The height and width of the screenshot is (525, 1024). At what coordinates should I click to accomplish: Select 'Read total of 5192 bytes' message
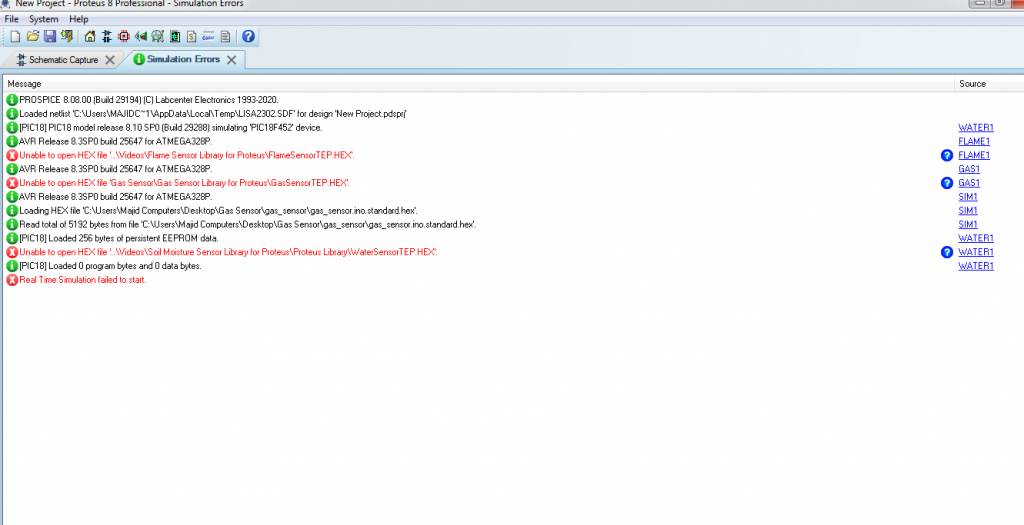point(248,225)
